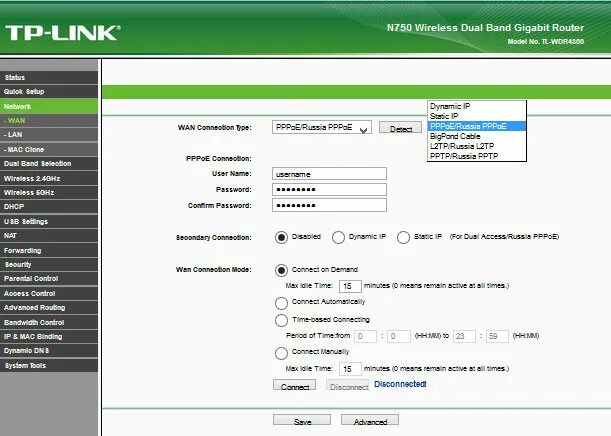The image size is (611, 436).
Task: Edit Max Idle Time under Connect on Demand
Action: coord(350,286)
